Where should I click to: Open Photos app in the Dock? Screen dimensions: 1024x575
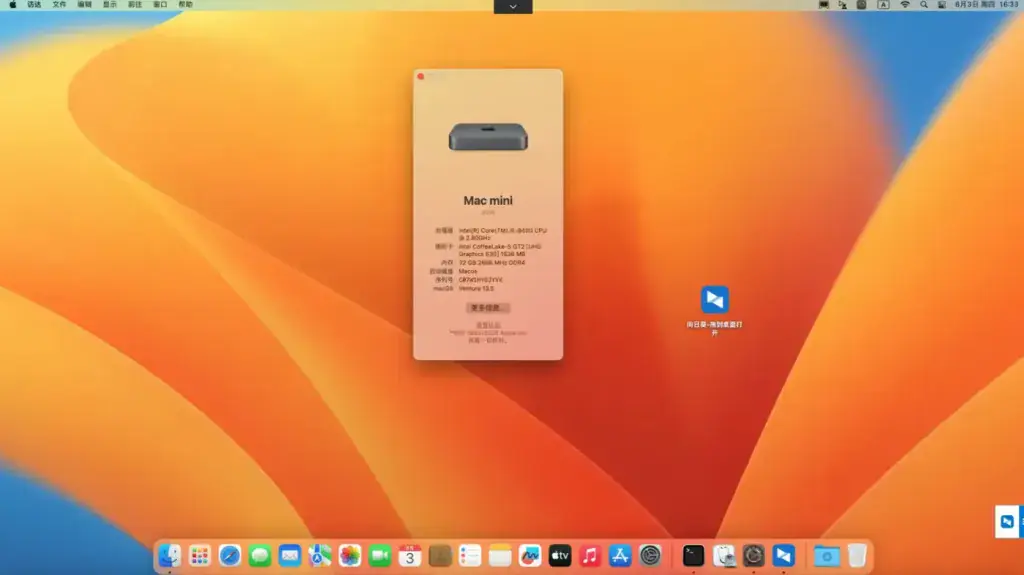(350, 555)
